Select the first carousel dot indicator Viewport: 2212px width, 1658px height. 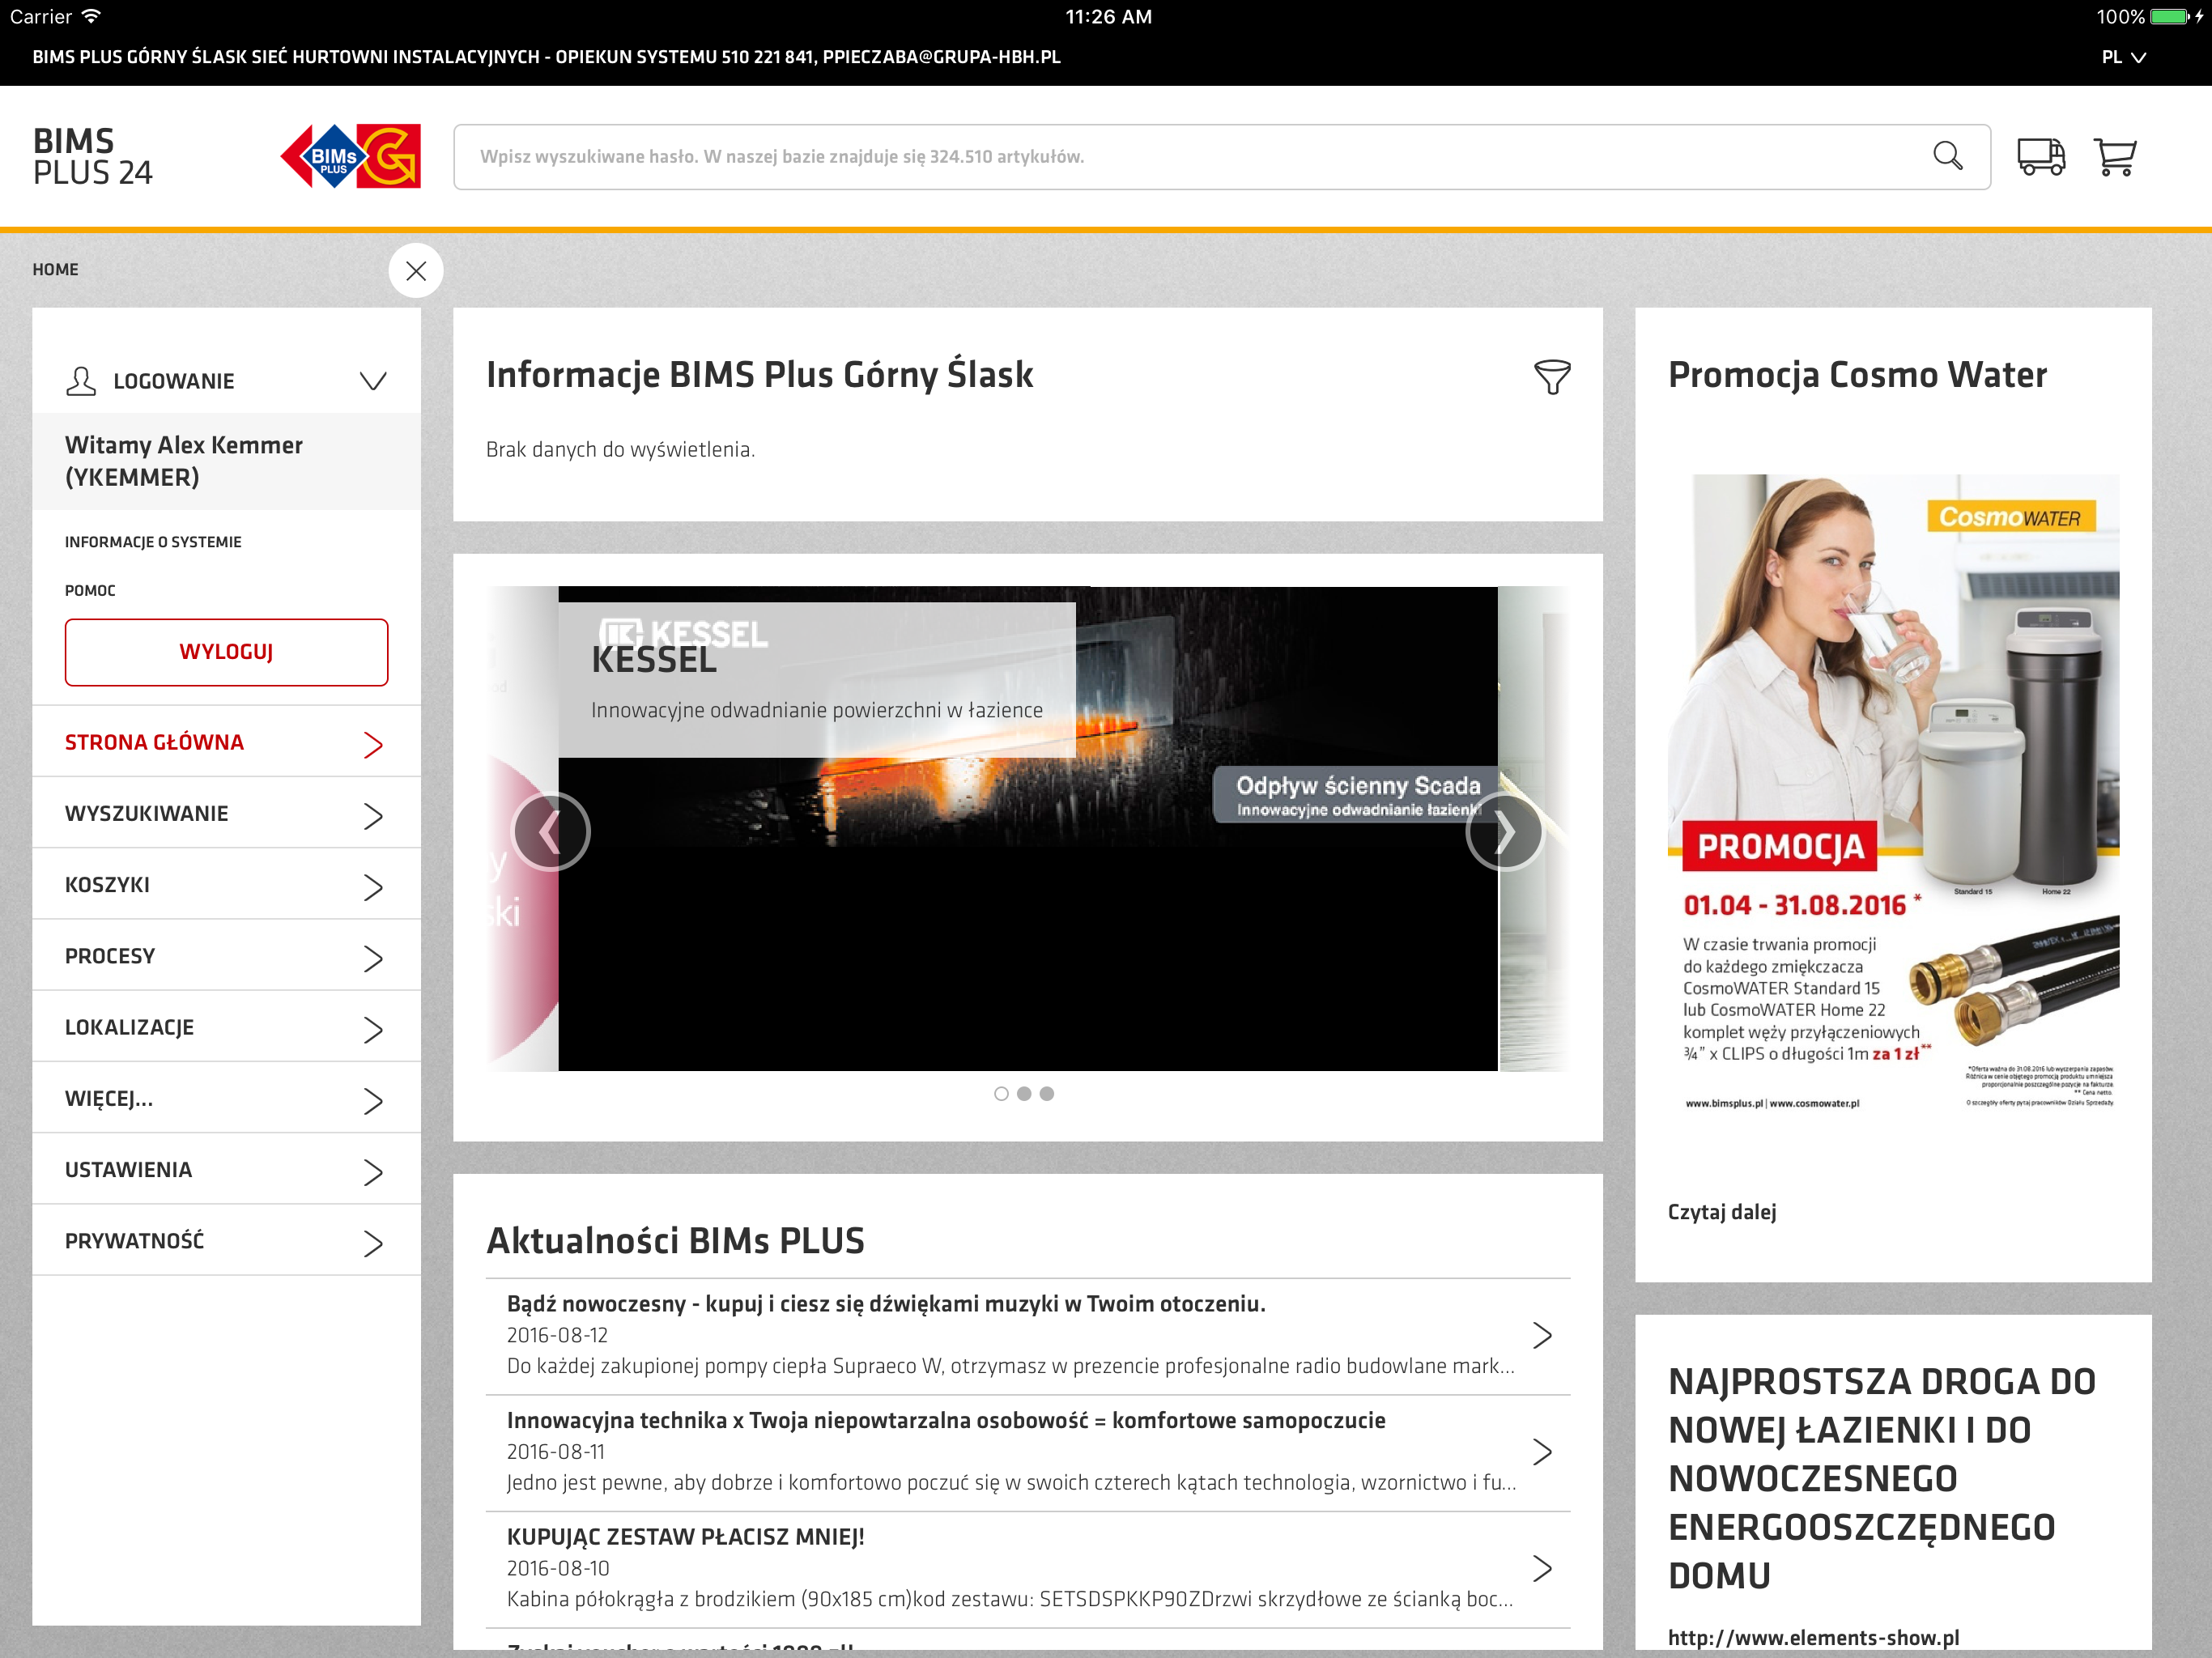tap(1001, 1094)
